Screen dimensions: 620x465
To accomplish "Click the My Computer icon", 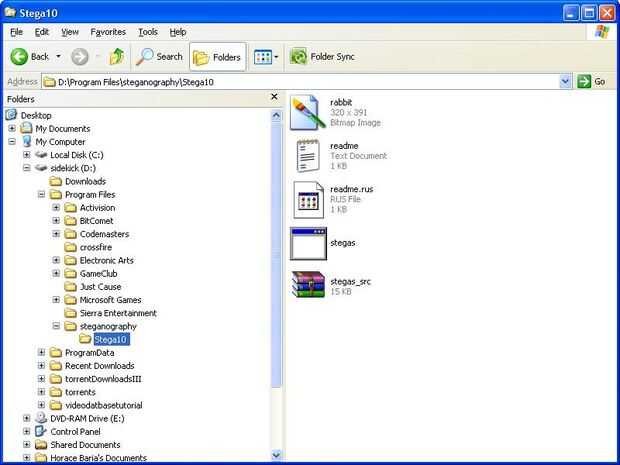I will (x=26, y=142).
